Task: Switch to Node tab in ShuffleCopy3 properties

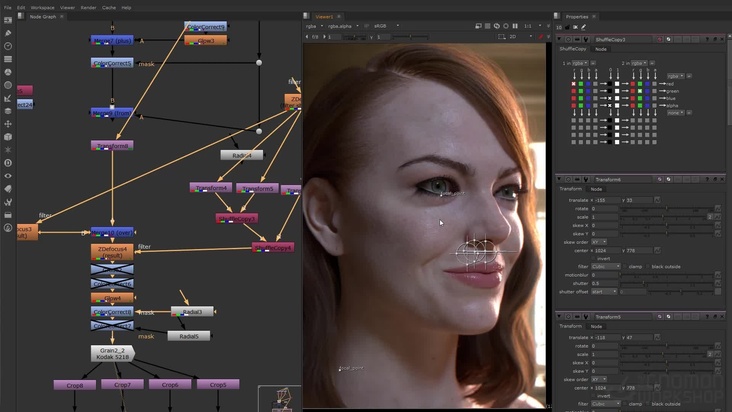Action: tap(600, 49)
